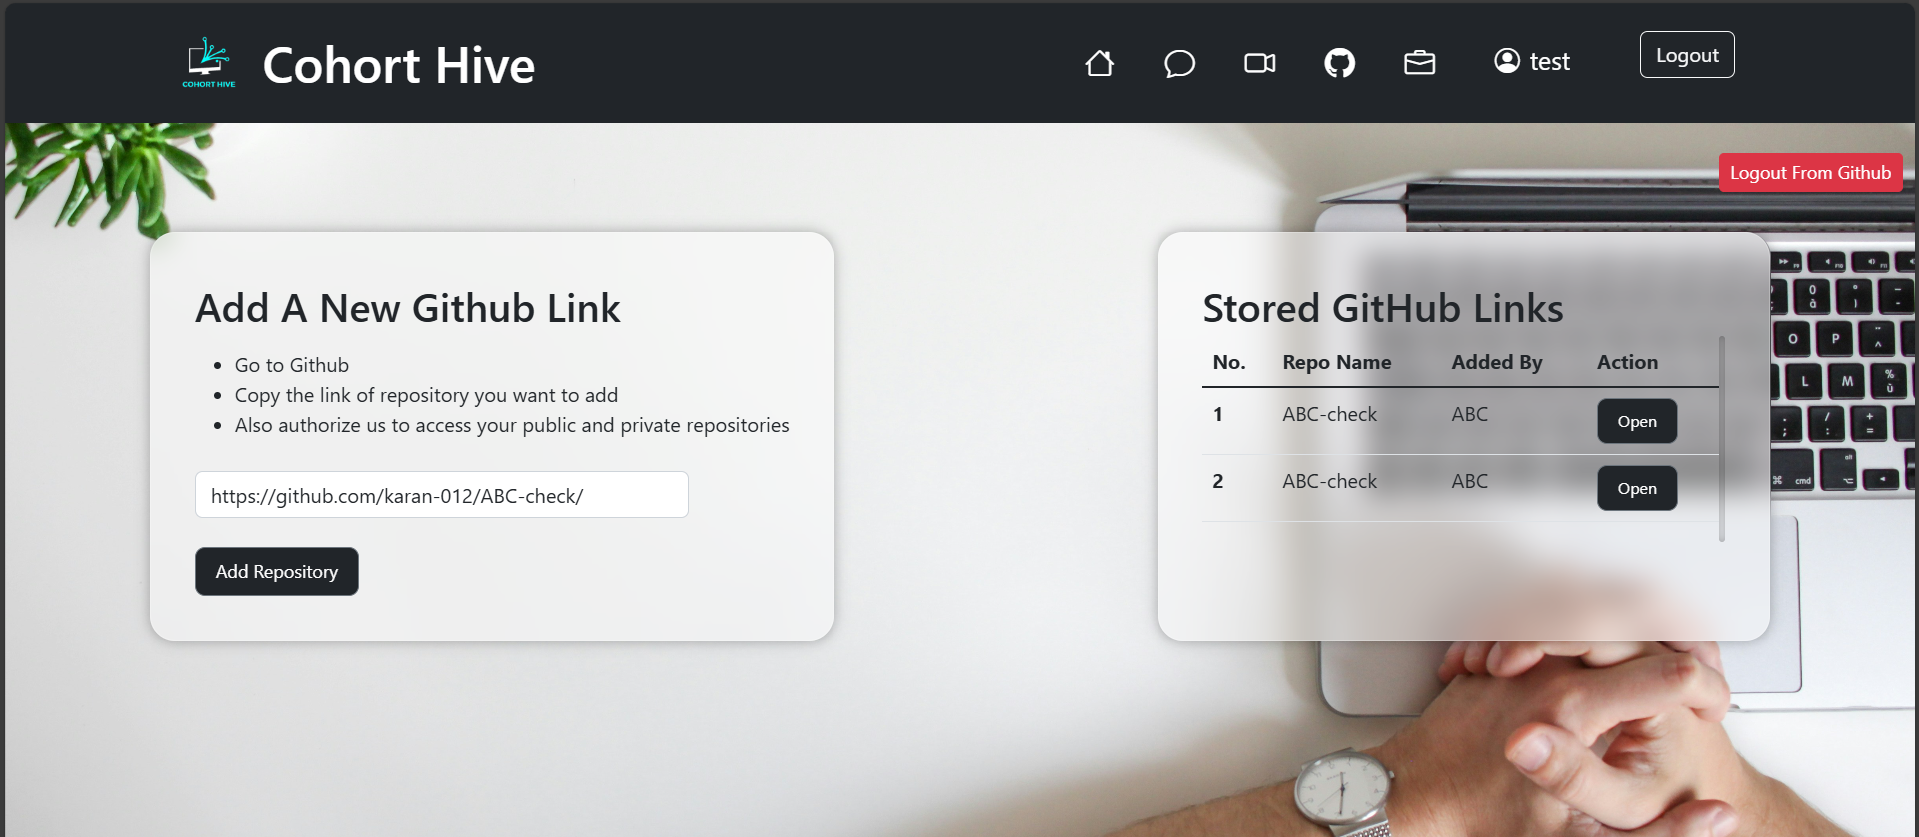Click the Cohort Hive title text
The height and width of the screenshot is (837, 1919).
coord(399,65)
